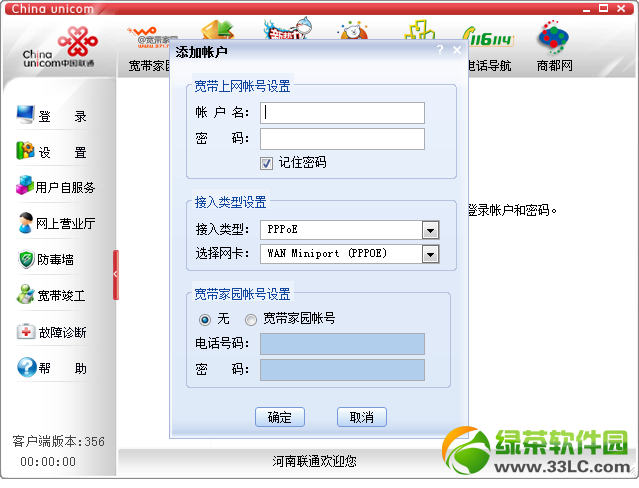Click the 取消 cancel button
The width and height of the screenshot is (639, 488).
[361, 417]
